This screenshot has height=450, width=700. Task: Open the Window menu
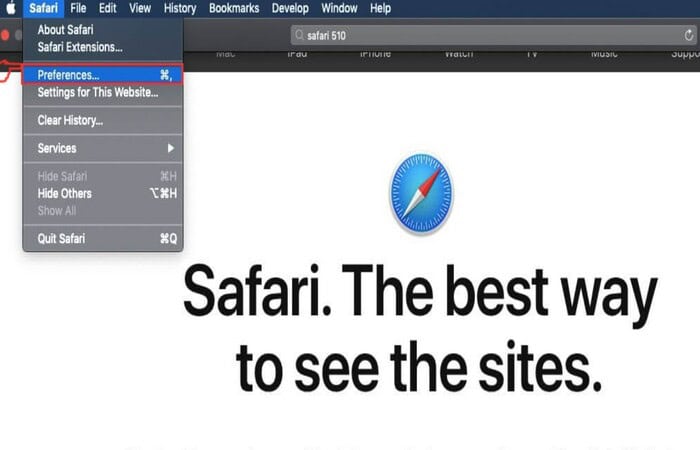click(339, 8)
